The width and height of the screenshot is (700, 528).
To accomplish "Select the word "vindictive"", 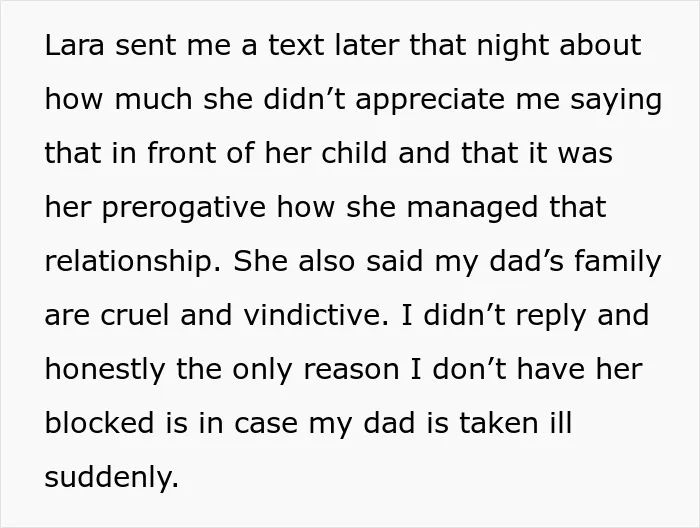I will pyautogui.click(x=313, y=315).
